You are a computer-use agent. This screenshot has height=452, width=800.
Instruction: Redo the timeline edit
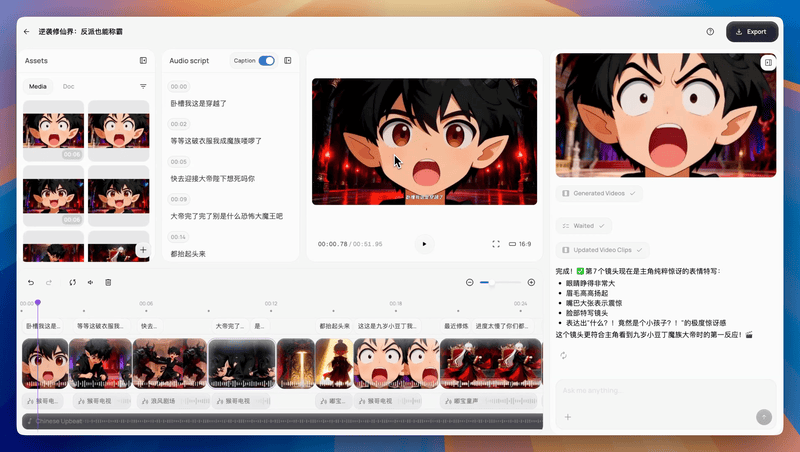(49, 282)
